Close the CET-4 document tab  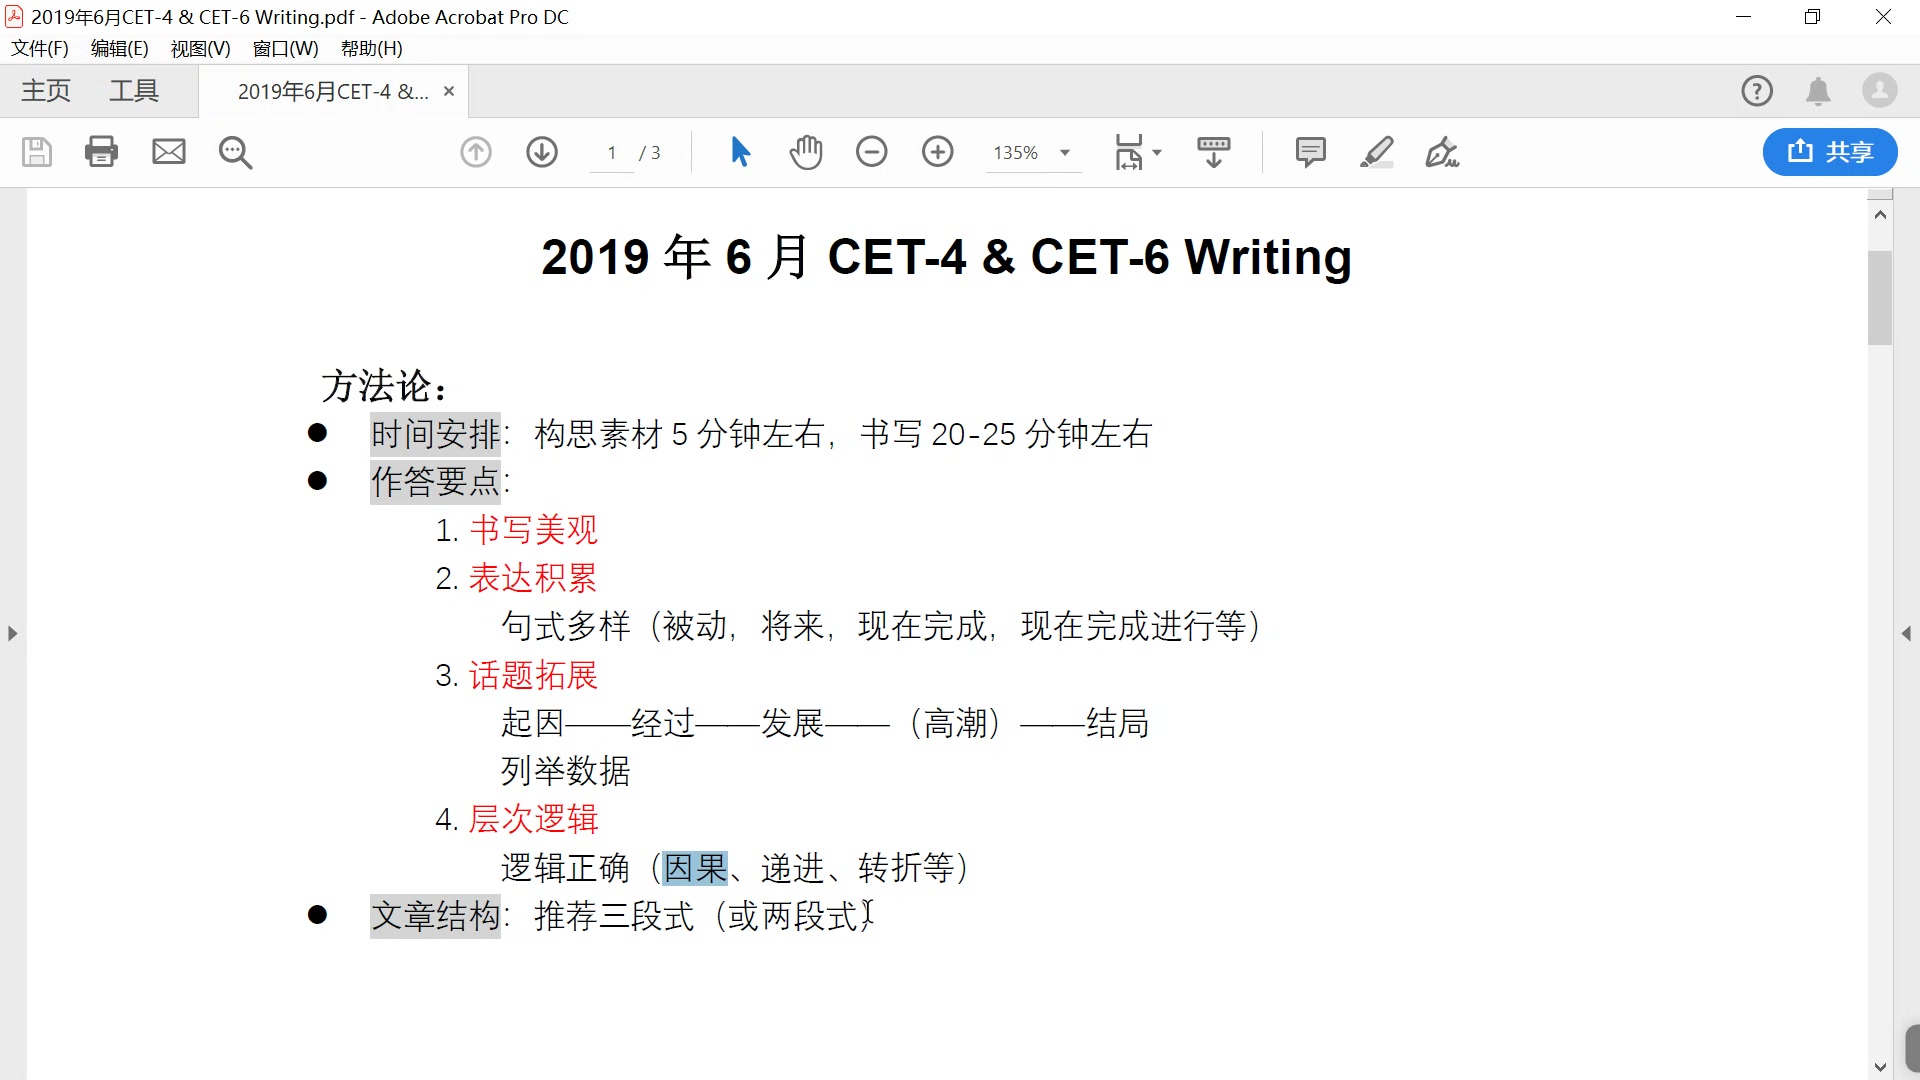(449, 91)
